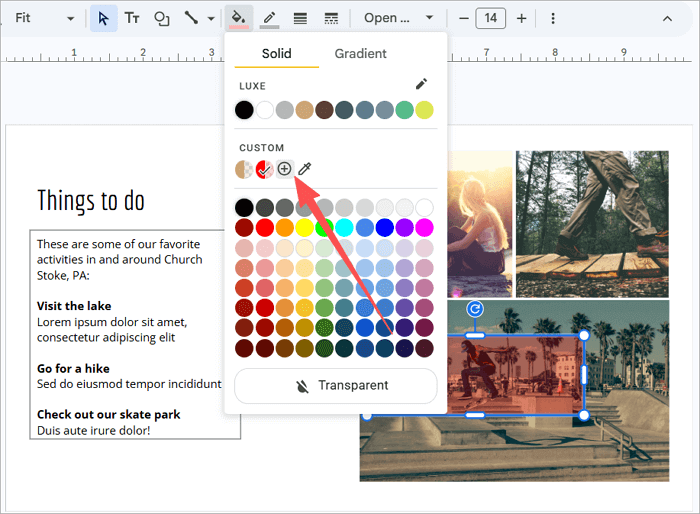This screenshot has height=514, width=700.
Task: Click the Fill color paint bucket
Action: [239, 18]
